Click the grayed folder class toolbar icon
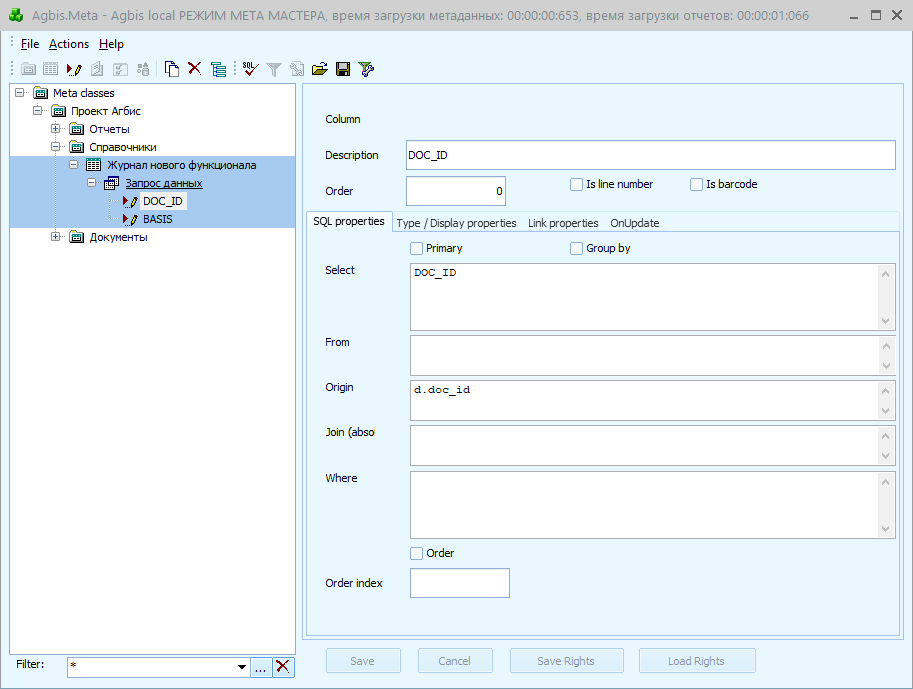The image size is (913, 689). click(28, 69)
